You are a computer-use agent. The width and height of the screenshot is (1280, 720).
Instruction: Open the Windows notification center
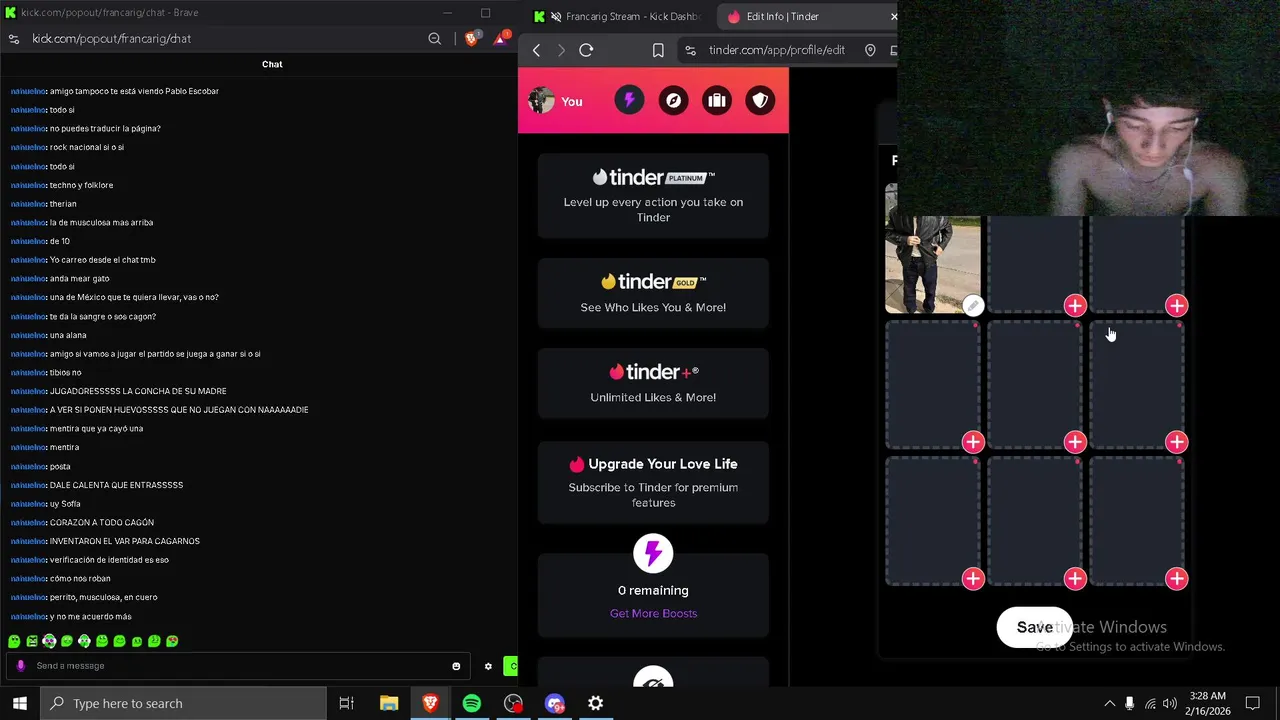coord(1252,703)
